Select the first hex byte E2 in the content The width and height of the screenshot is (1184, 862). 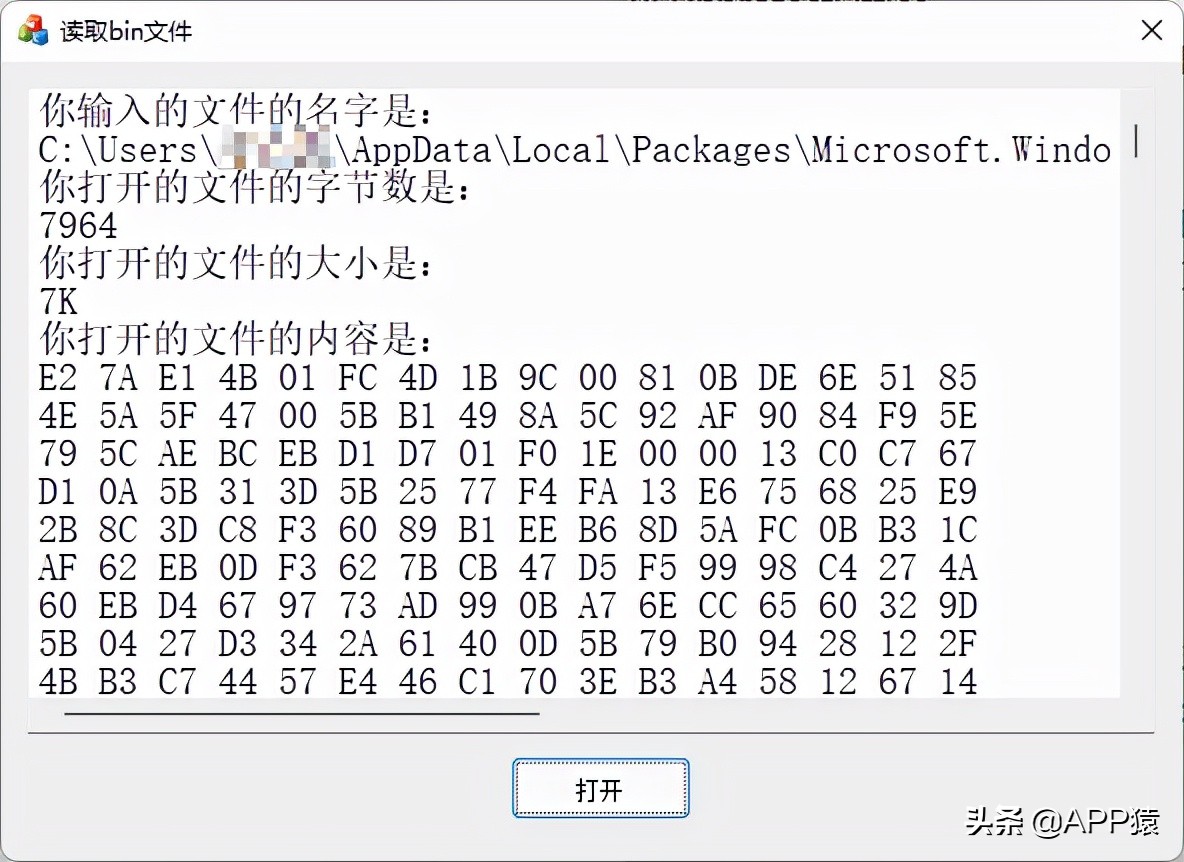click(57, 378)
